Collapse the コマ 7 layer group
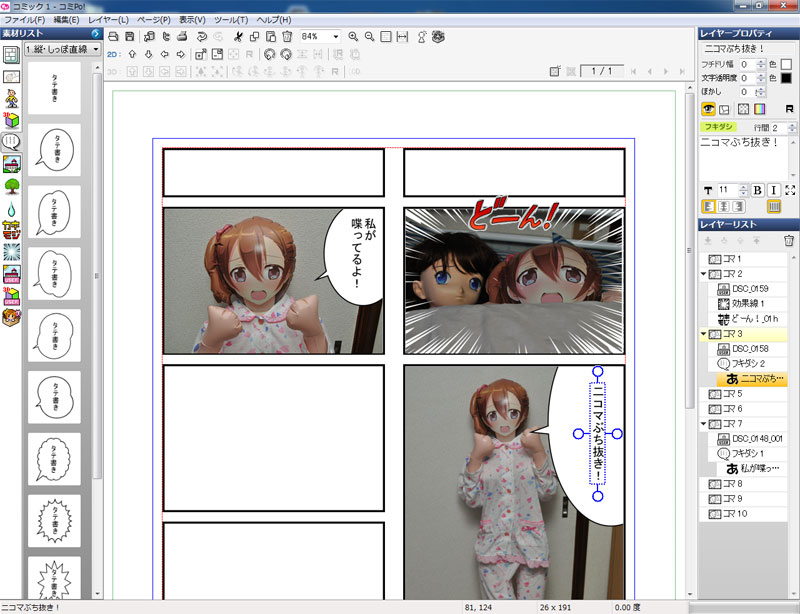 (x=704, y=424)
